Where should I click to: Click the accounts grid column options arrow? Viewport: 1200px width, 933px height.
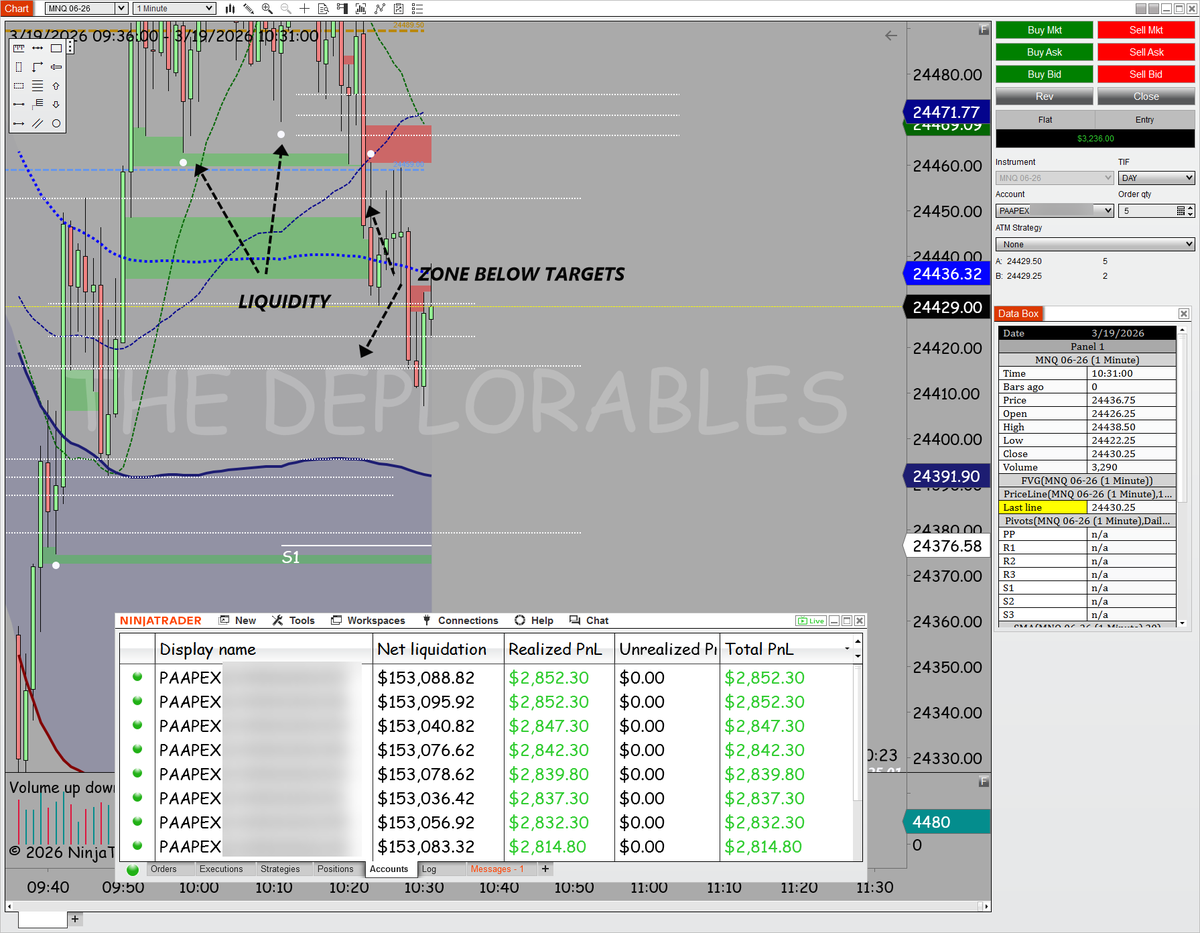(848, 649)
